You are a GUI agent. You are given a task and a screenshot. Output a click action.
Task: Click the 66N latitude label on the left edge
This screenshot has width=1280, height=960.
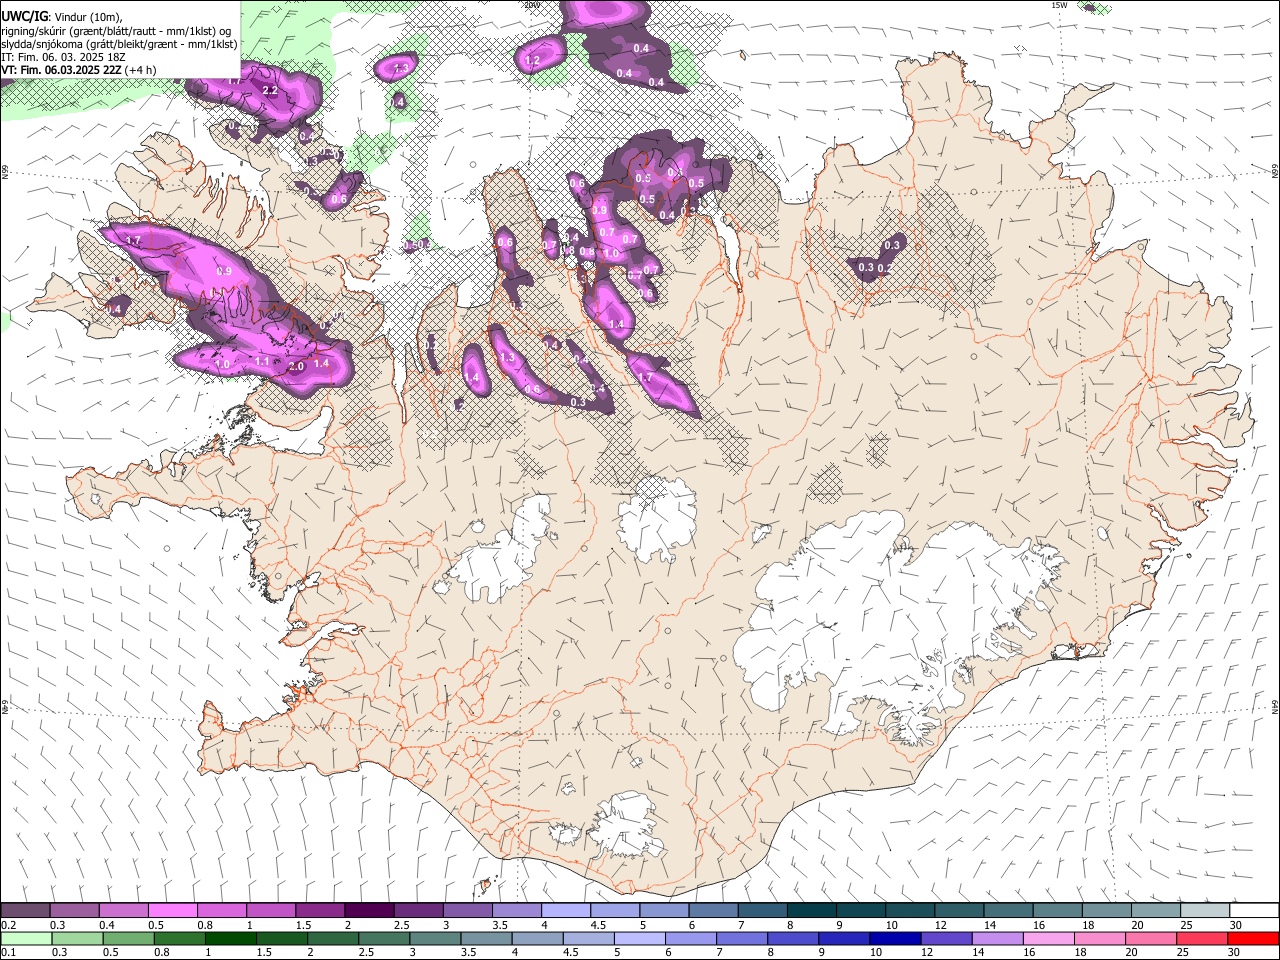[x=5, y=174]
